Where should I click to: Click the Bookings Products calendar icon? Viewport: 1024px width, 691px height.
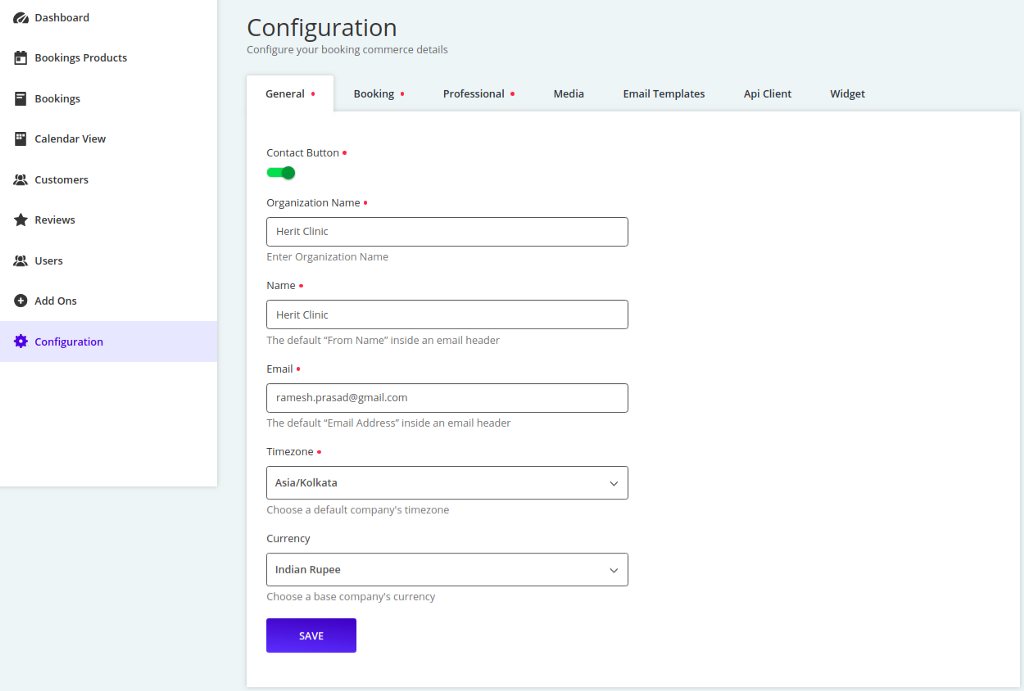coord(20,58)
